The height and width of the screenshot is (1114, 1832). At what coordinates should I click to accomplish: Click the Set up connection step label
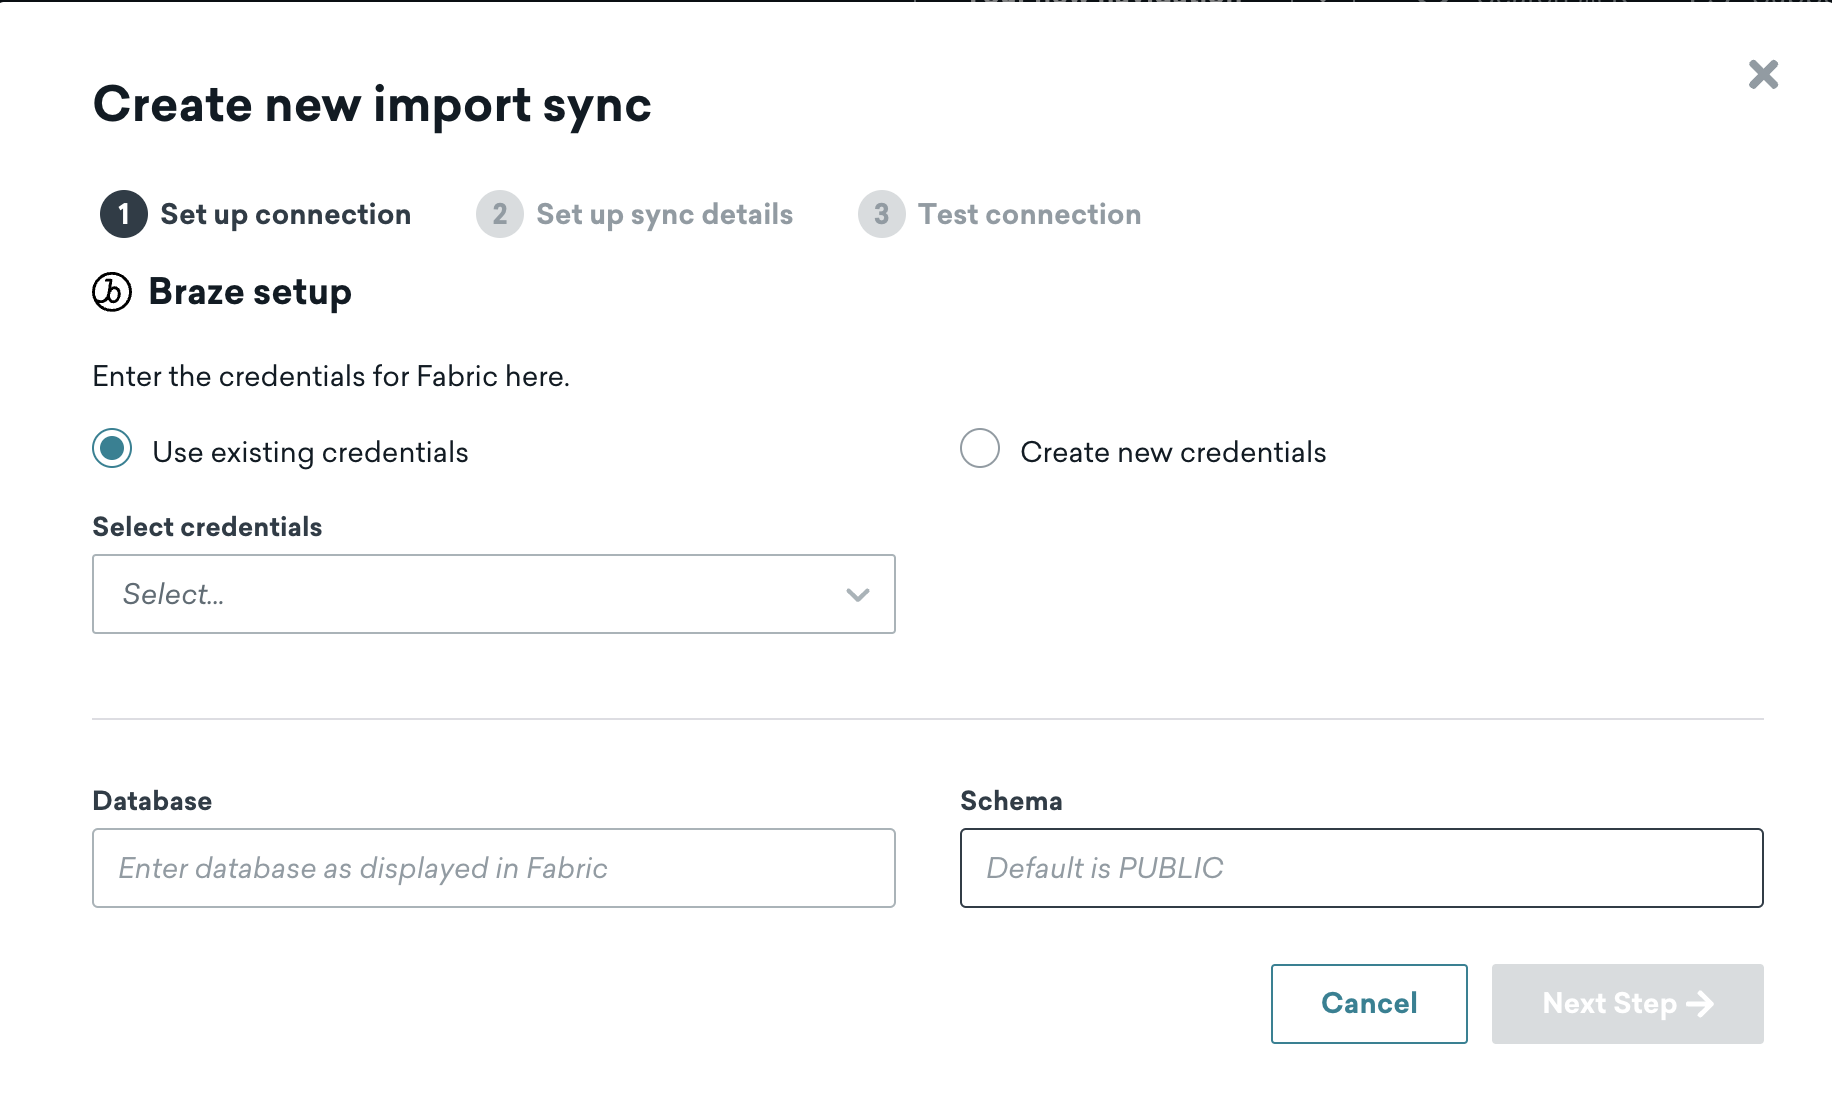[286, 214]
